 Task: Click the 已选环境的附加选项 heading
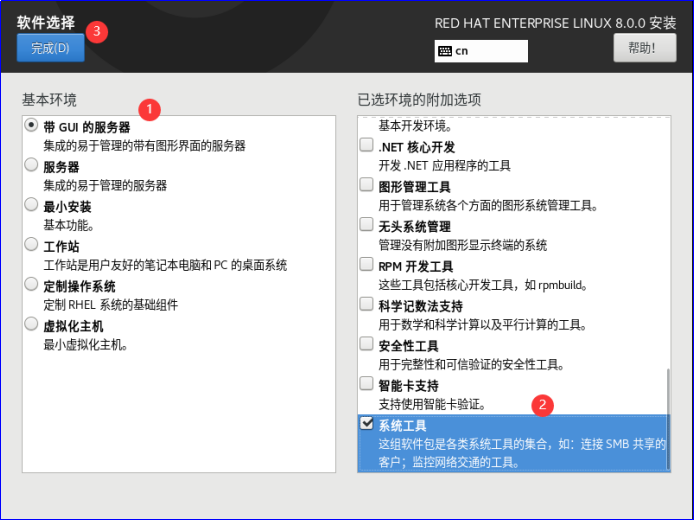[x=419, y=99]
